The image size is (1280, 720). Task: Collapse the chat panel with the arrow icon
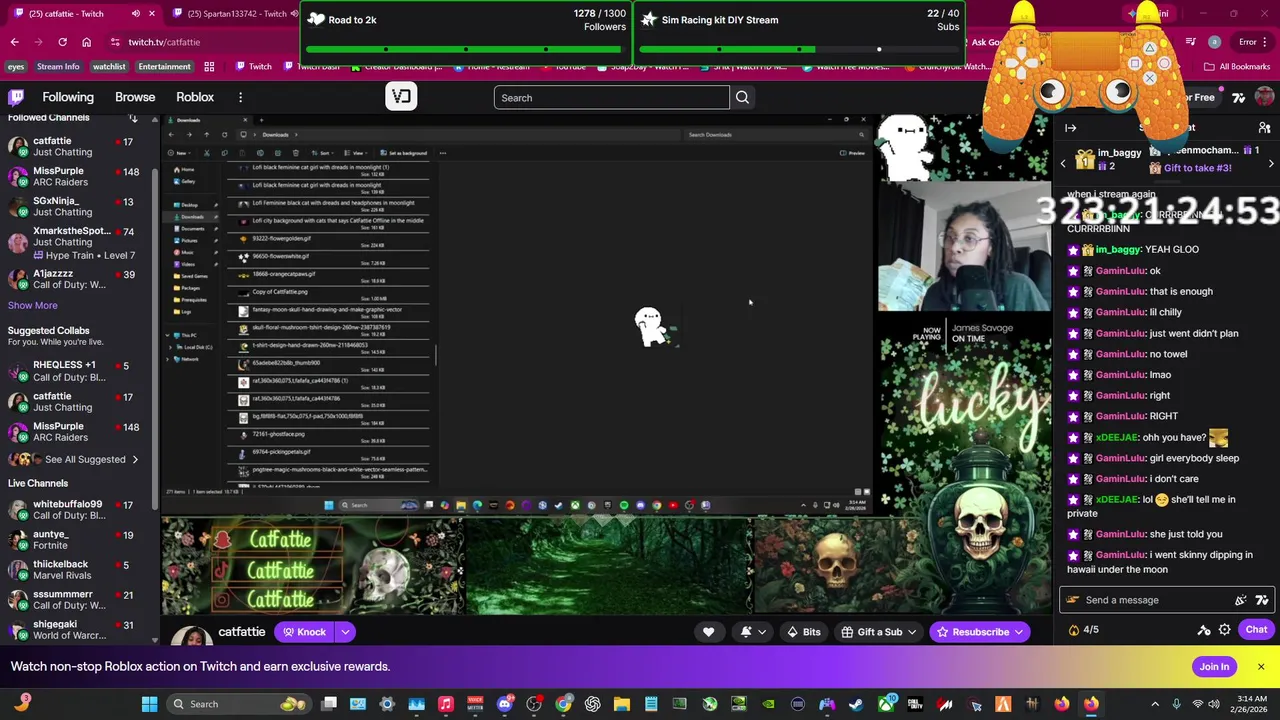(x=1070, y=128)
